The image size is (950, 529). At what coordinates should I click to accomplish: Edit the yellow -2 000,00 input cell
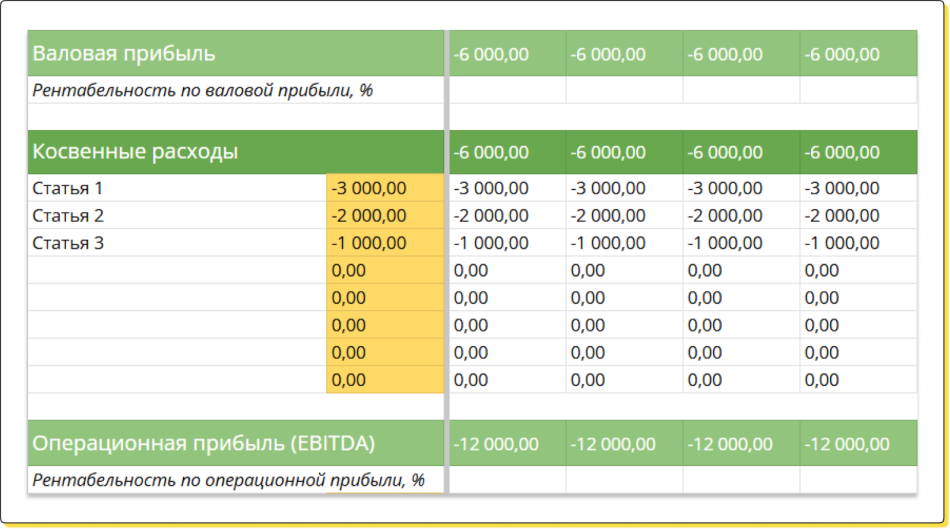(x=385, y=215)
